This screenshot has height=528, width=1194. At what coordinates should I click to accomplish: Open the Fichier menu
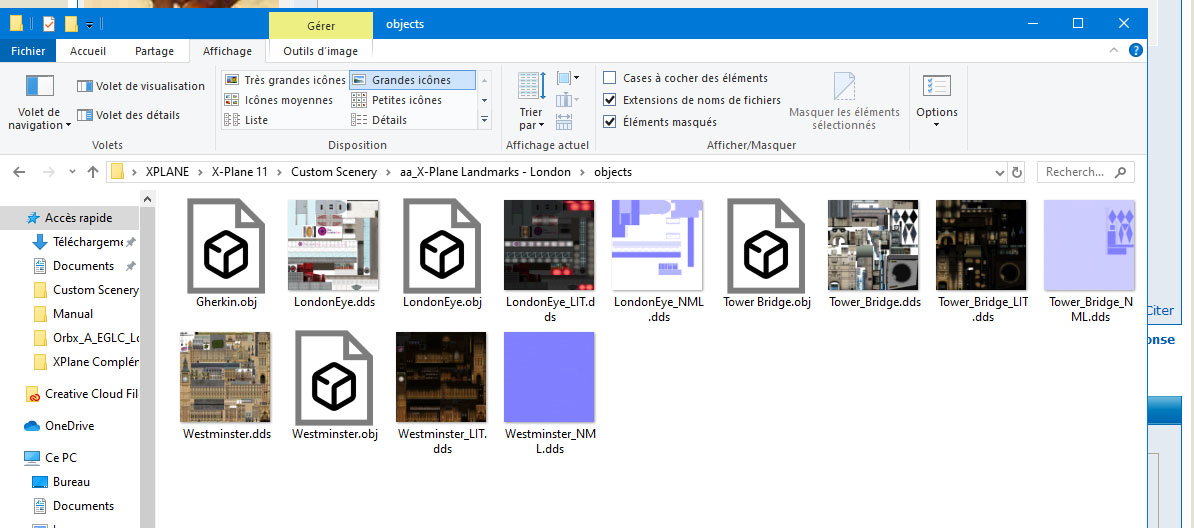click(28, 51)
